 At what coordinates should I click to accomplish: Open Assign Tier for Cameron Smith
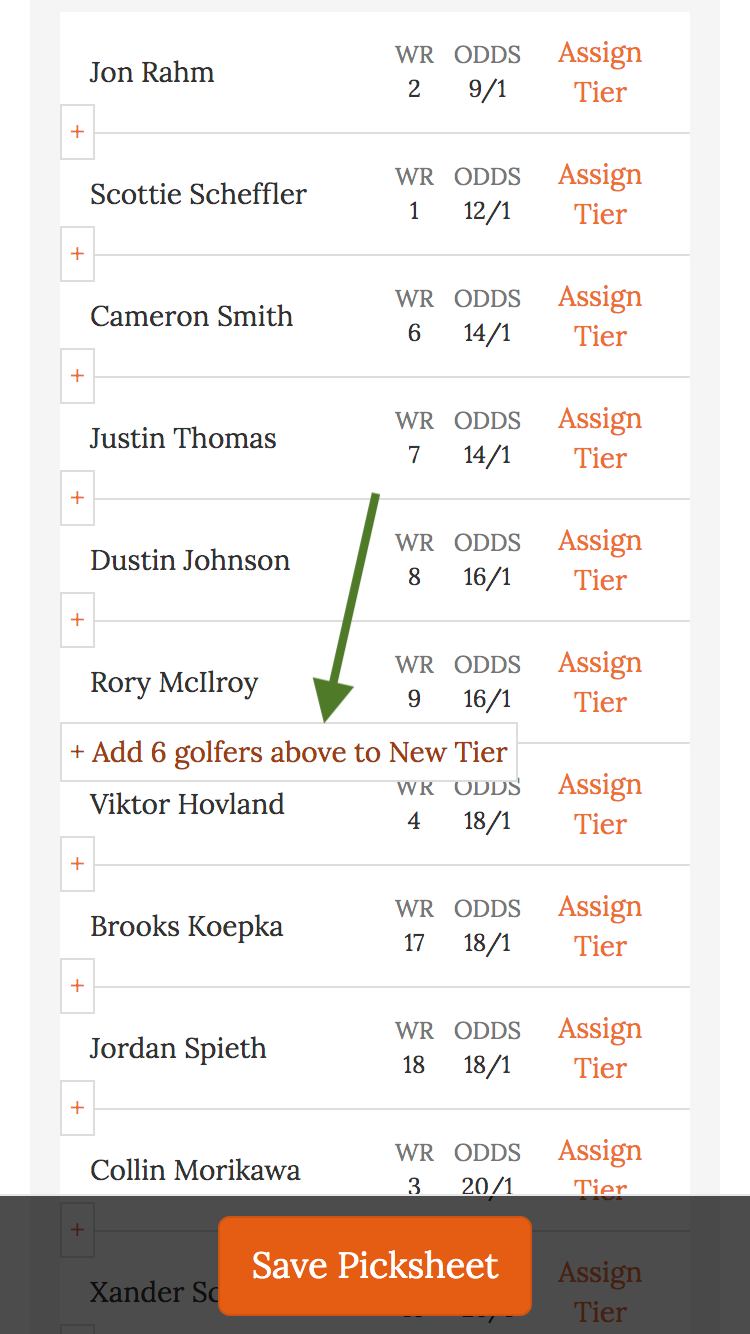pyautogui.click(x=600, y=316)
